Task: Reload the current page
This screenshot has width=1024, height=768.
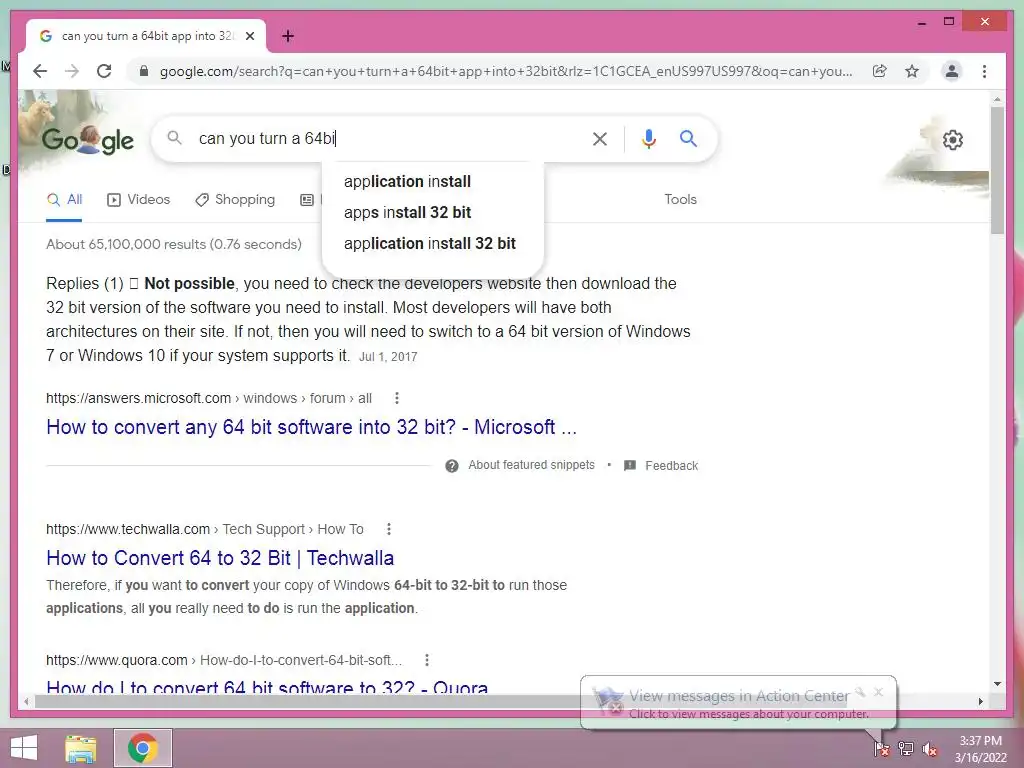Action: tap(104, 71)
